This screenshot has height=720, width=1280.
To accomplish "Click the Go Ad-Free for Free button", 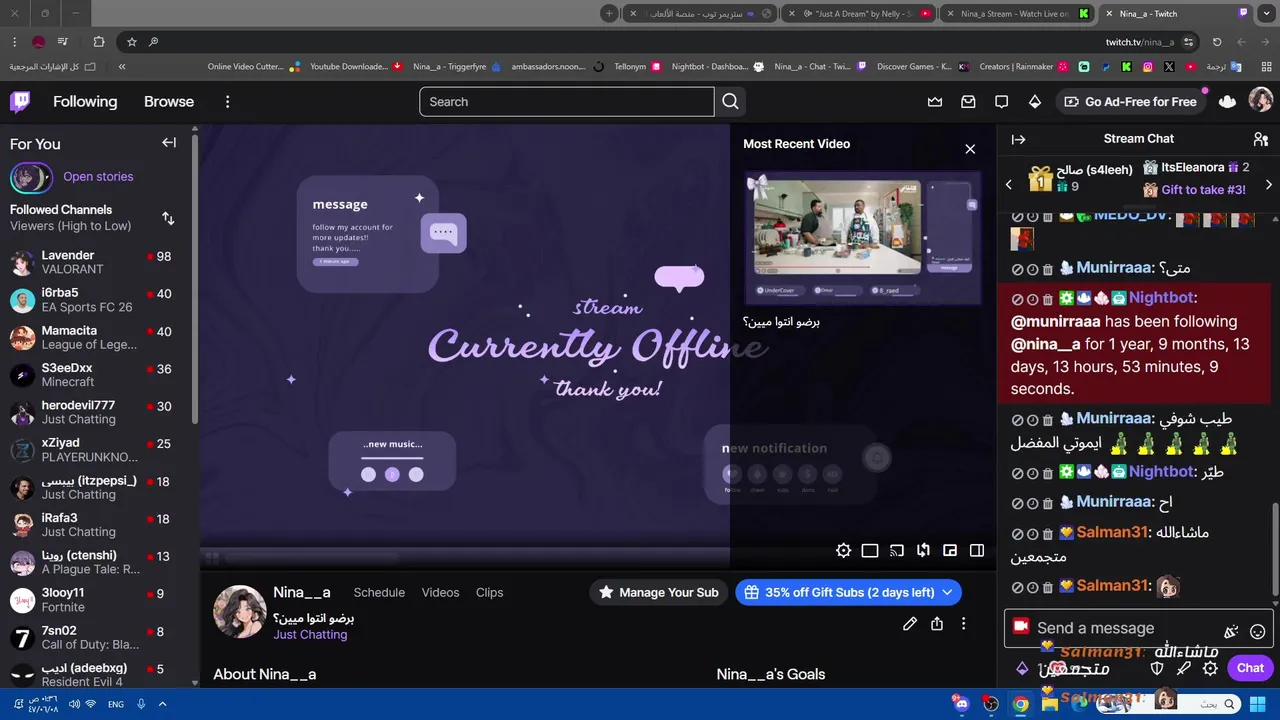I will click(1130, 102).
